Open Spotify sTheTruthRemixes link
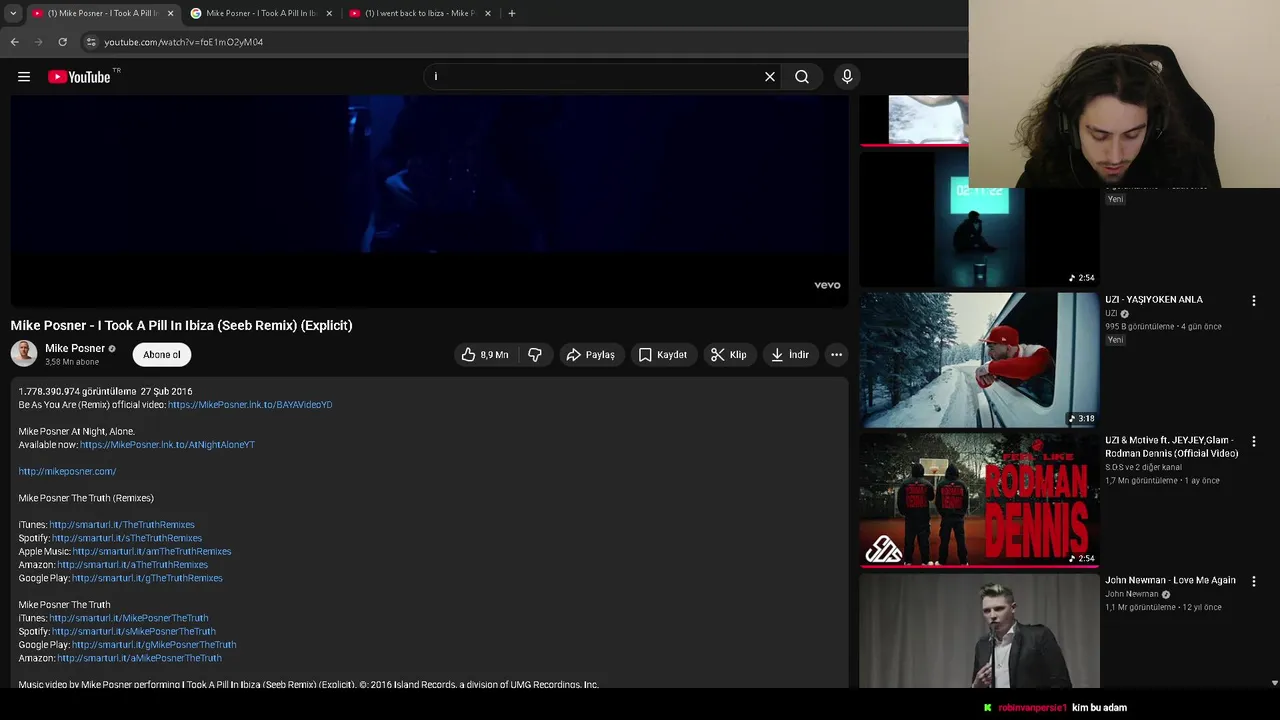1280x720 pixels. point(127,538)
